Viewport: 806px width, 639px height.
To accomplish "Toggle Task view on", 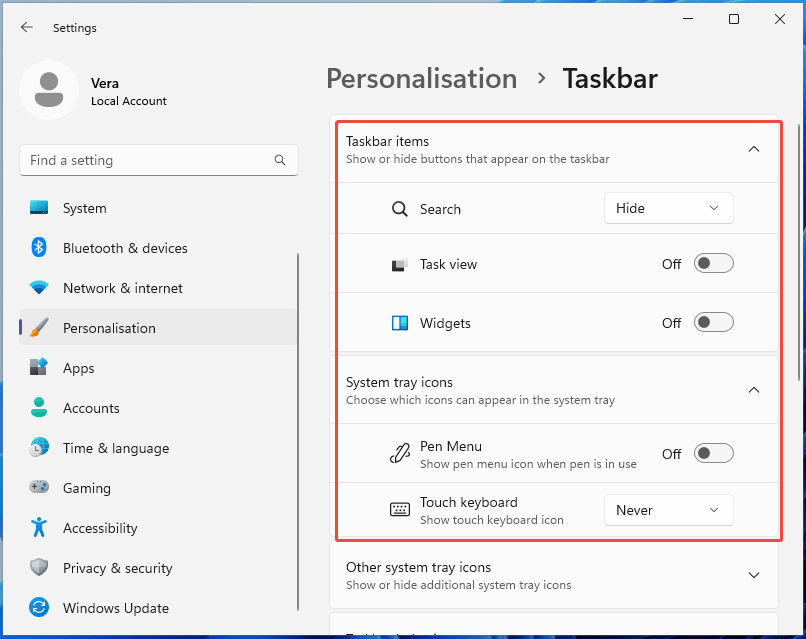I will click(713, 262).
